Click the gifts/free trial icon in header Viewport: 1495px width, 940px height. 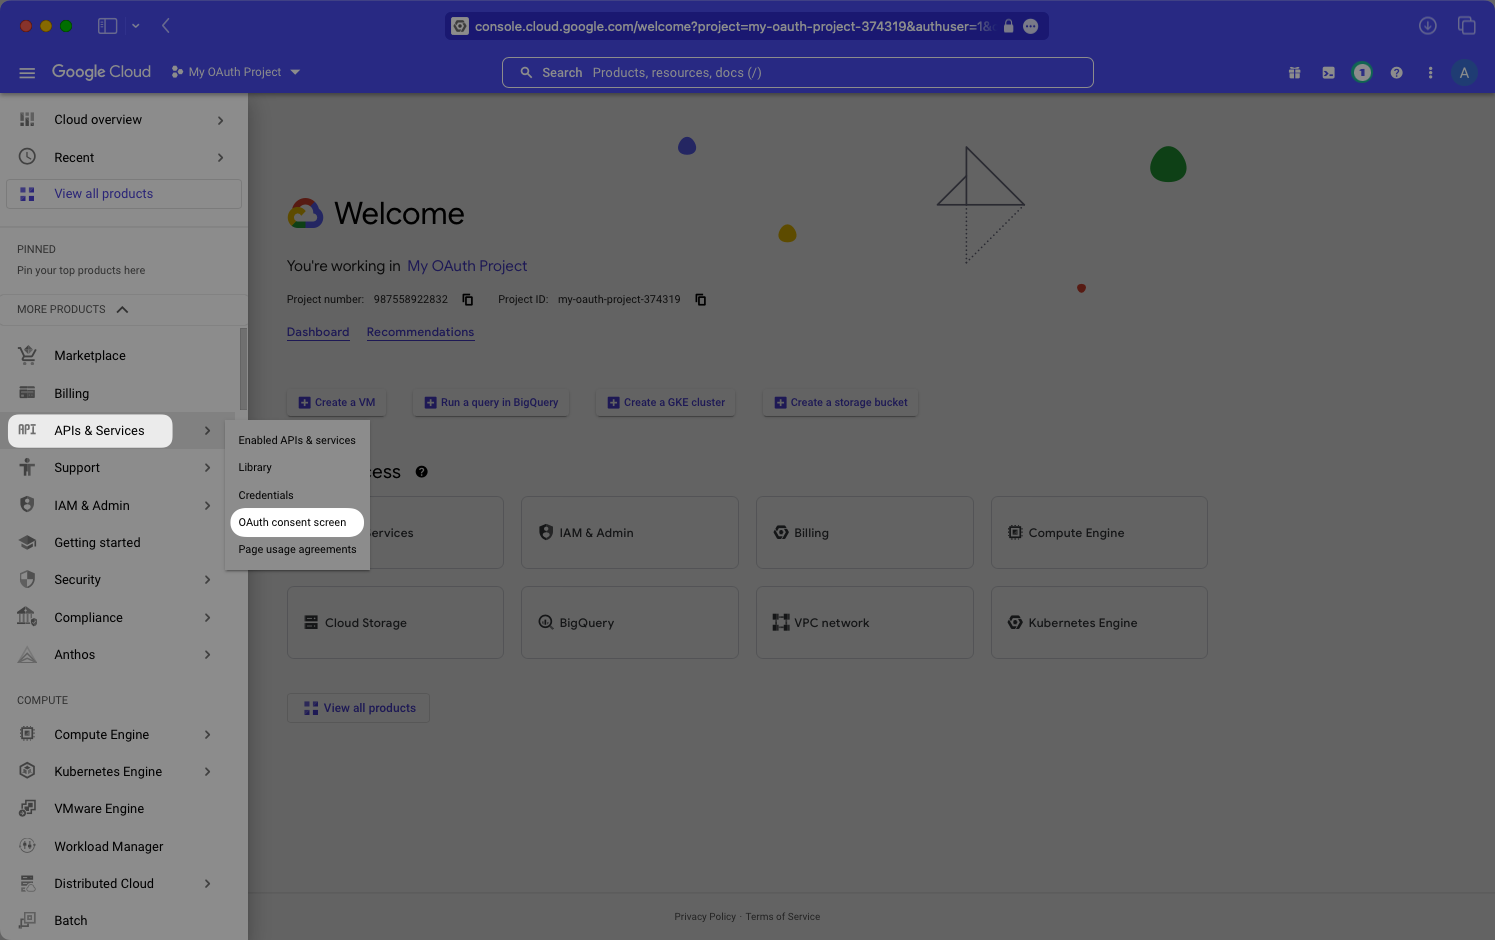(1294, 72)
